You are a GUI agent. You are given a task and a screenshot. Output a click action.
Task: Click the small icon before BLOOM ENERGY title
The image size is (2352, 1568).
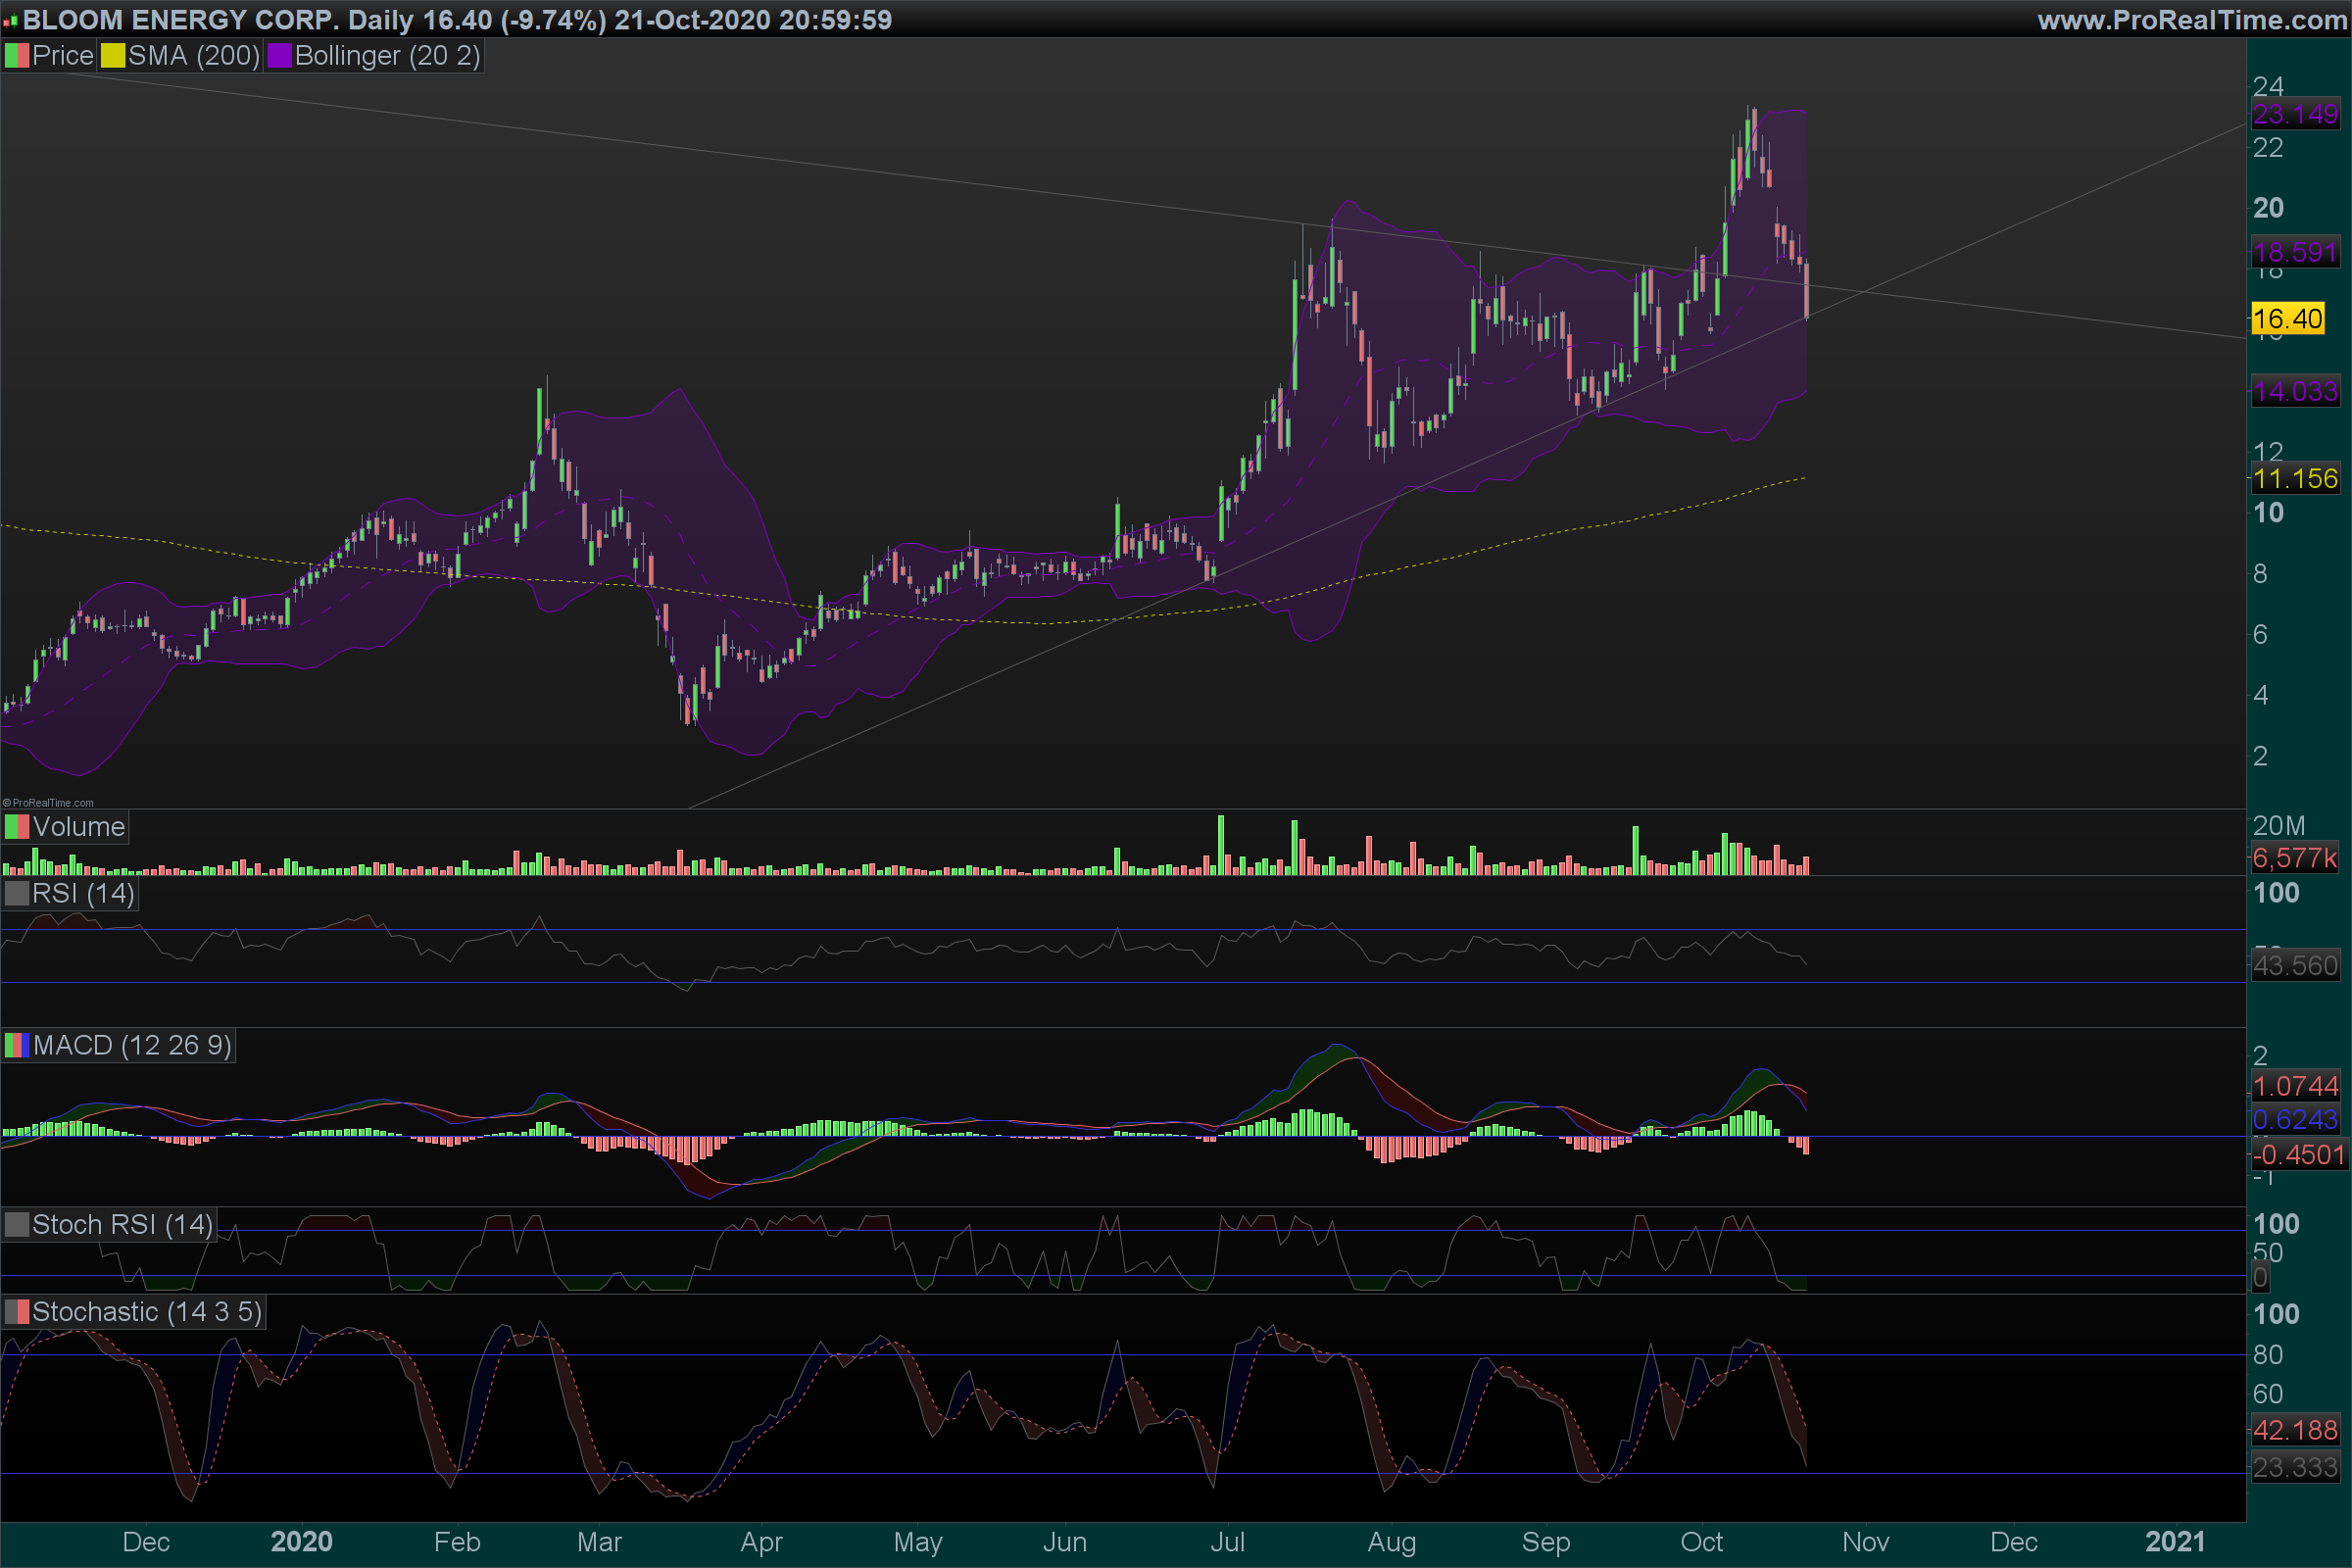pyautogui.click(x=10, y=20)
